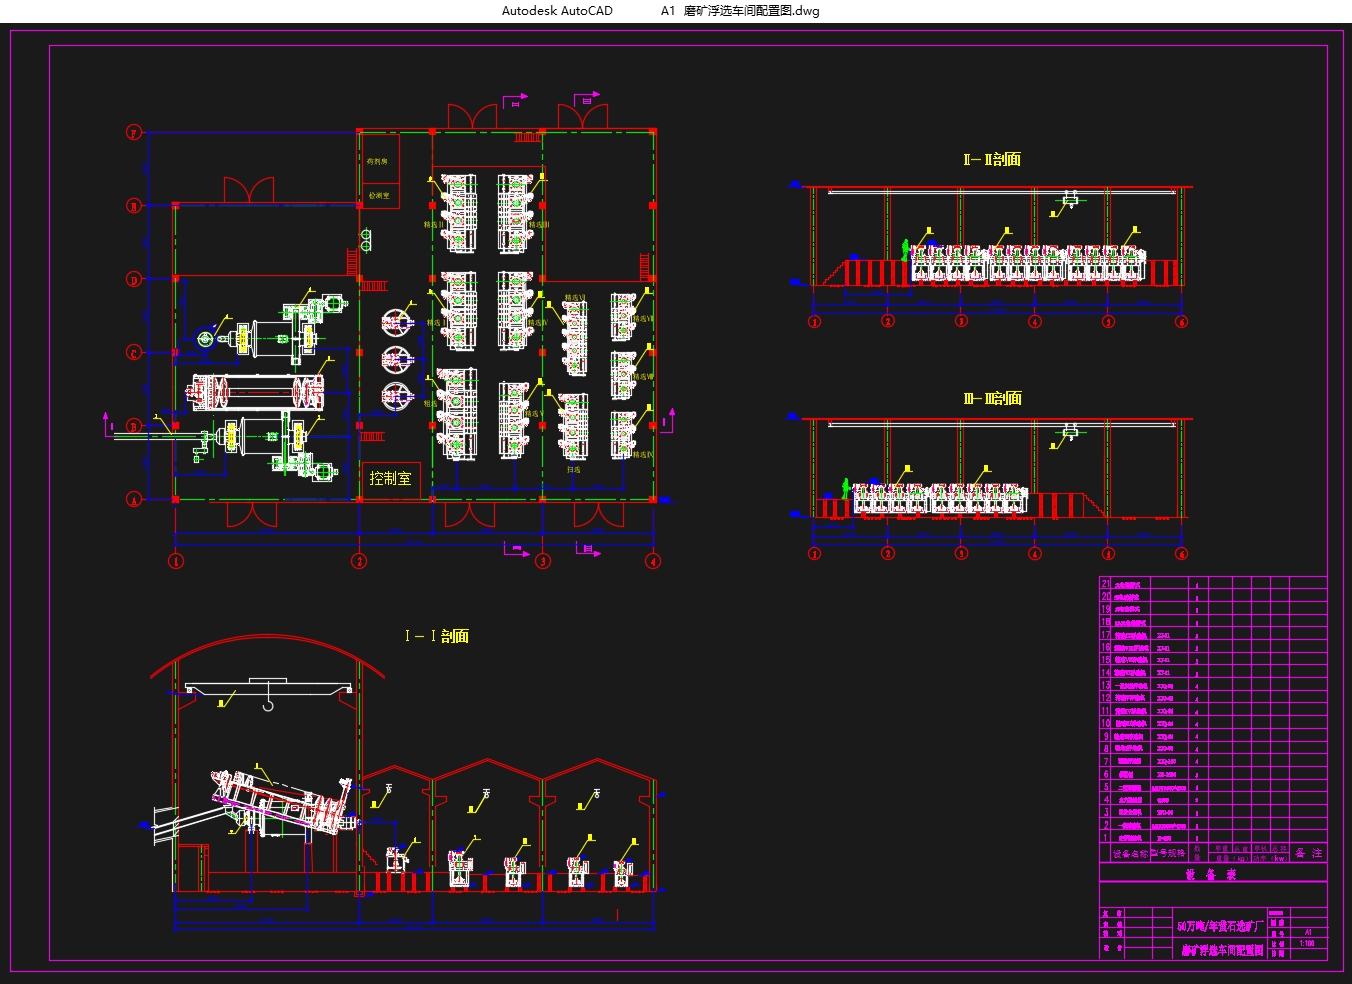Click the III－III剖面 section heading
This screenshot has width=1352, height=984.
992,398
